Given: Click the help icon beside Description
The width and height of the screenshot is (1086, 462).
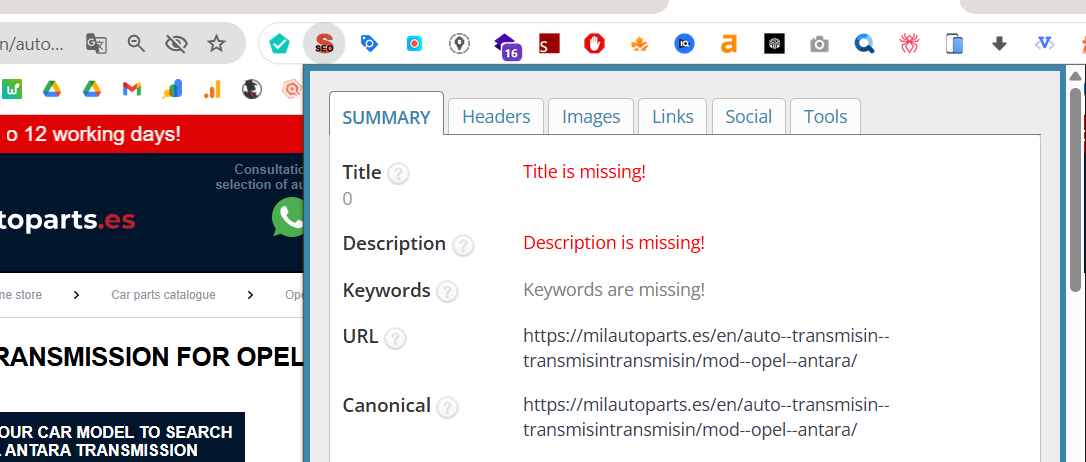Looking at the screenshot, I should click(x=463, y=245).
